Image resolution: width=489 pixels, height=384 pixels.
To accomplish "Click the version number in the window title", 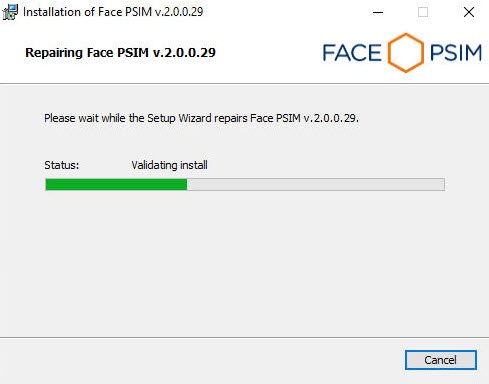I will (179, 12).
